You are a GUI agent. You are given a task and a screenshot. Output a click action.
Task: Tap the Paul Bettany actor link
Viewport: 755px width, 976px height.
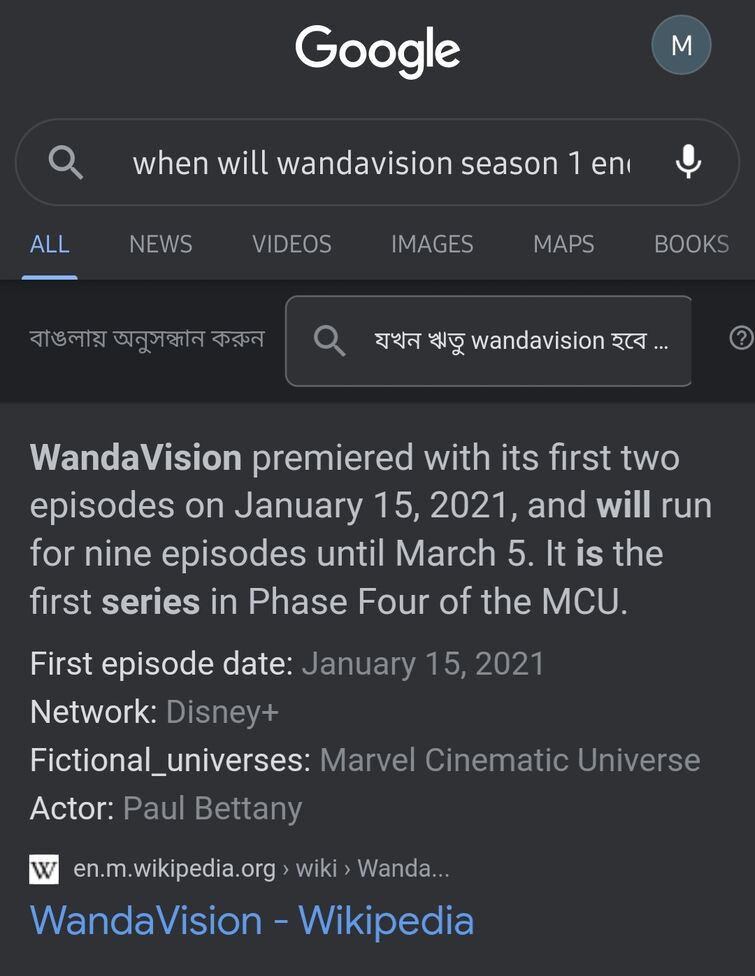[212, 808]
